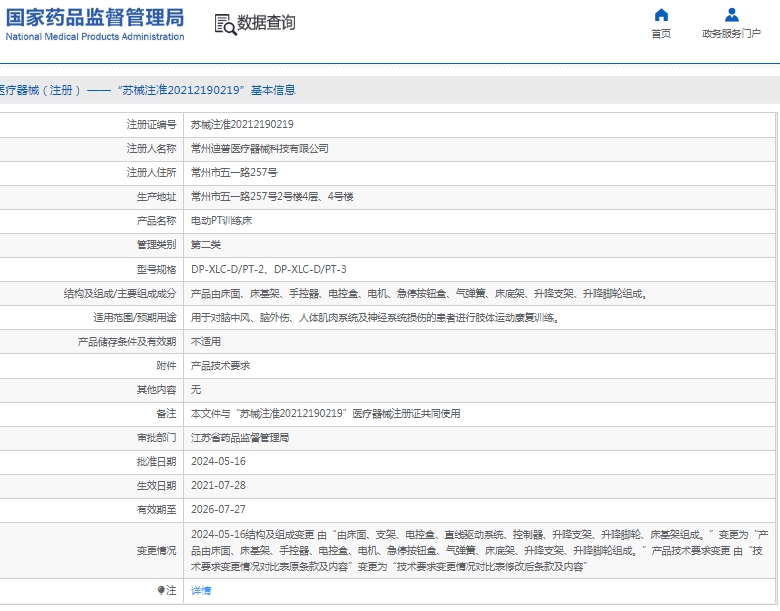Select registrant address 常州市五一路257号
This screenshot has width=780, height=611.
click(x=234, y=173)
